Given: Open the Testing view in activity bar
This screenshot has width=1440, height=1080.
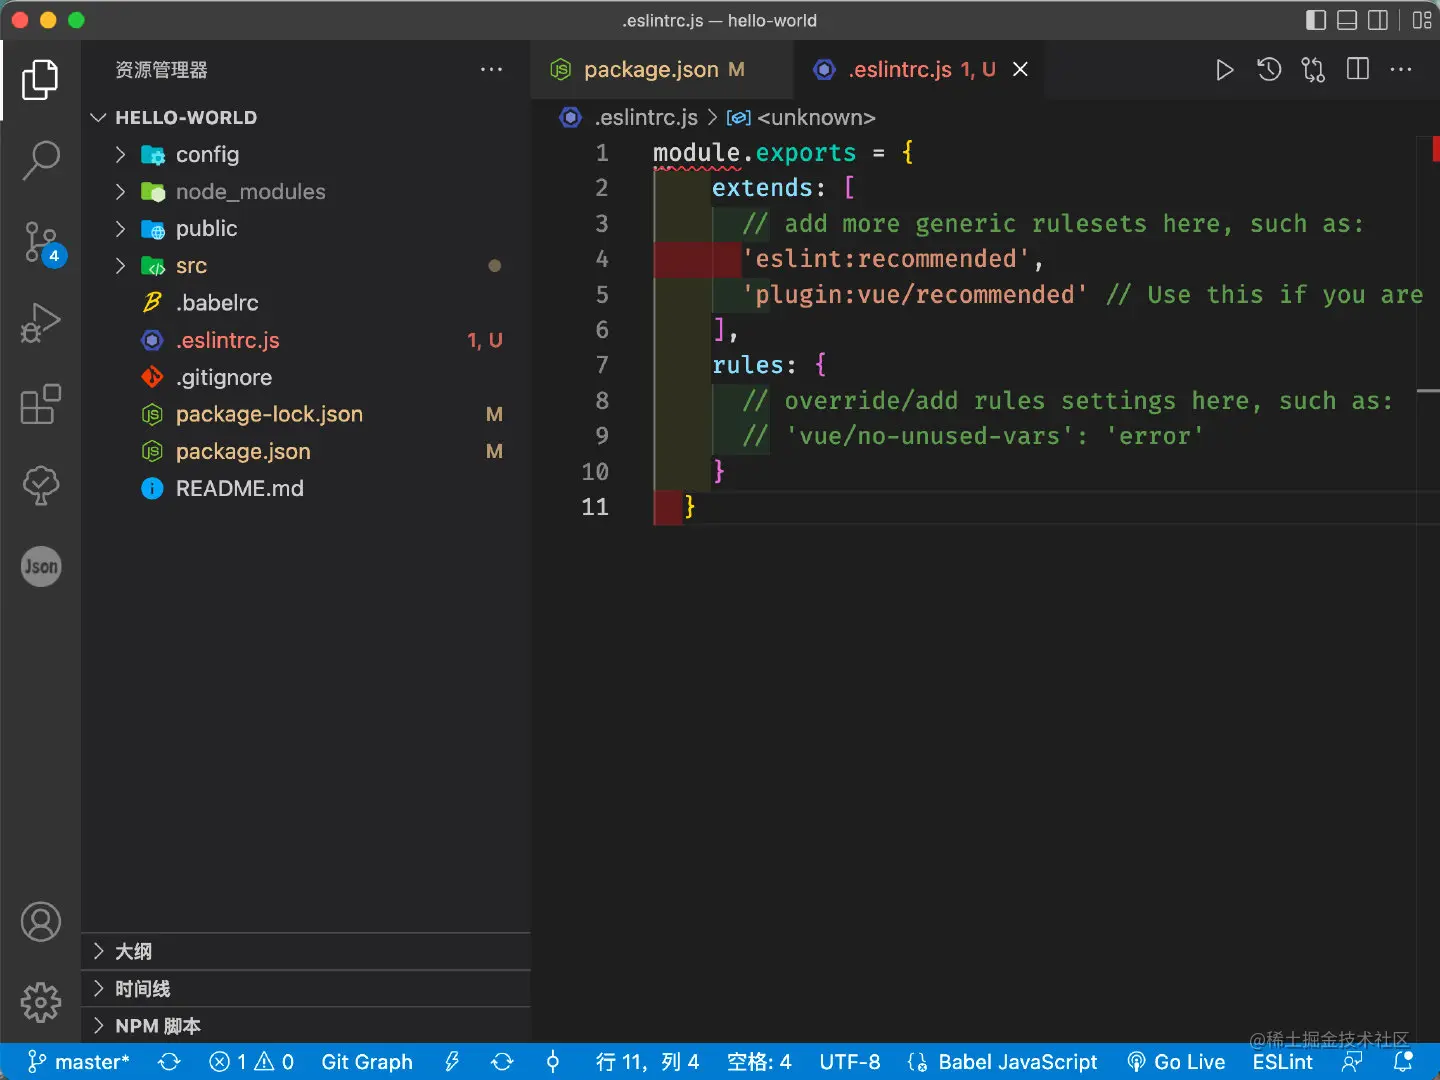Looking at the screenshot, I should [40, 485].
